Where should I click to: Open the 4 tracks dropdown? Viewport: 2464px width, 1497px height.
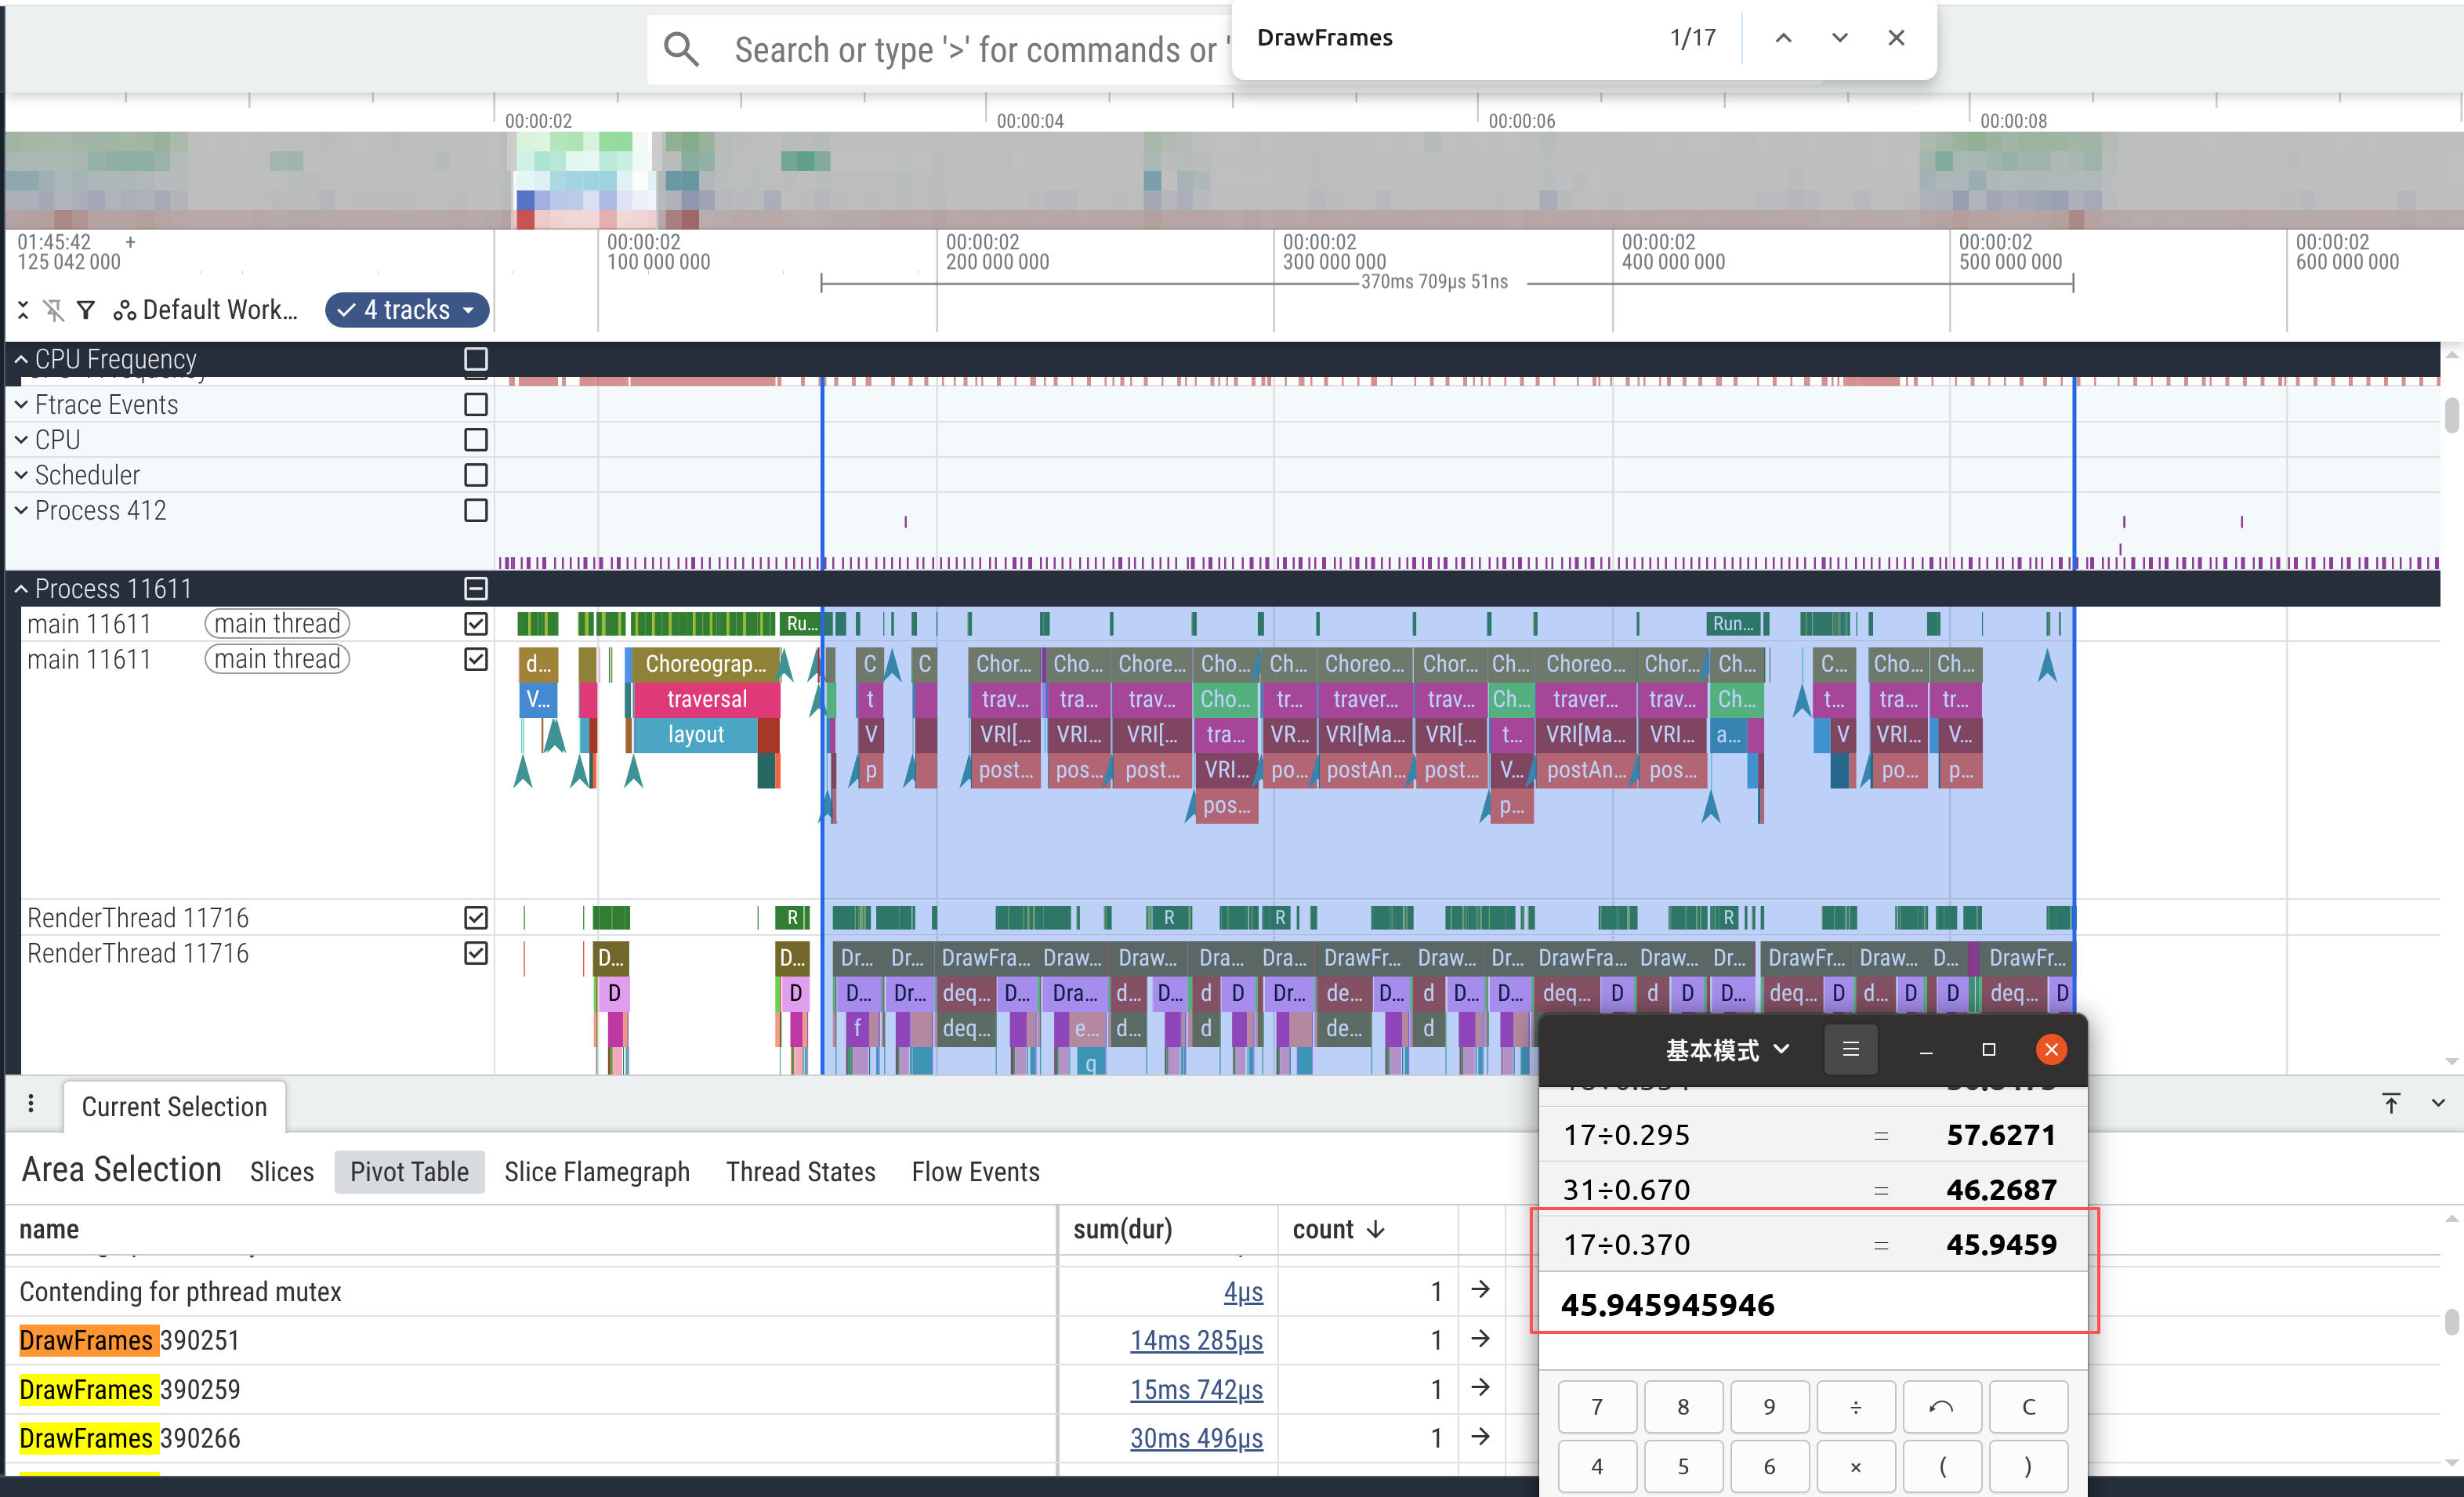[x=407, y=310]
